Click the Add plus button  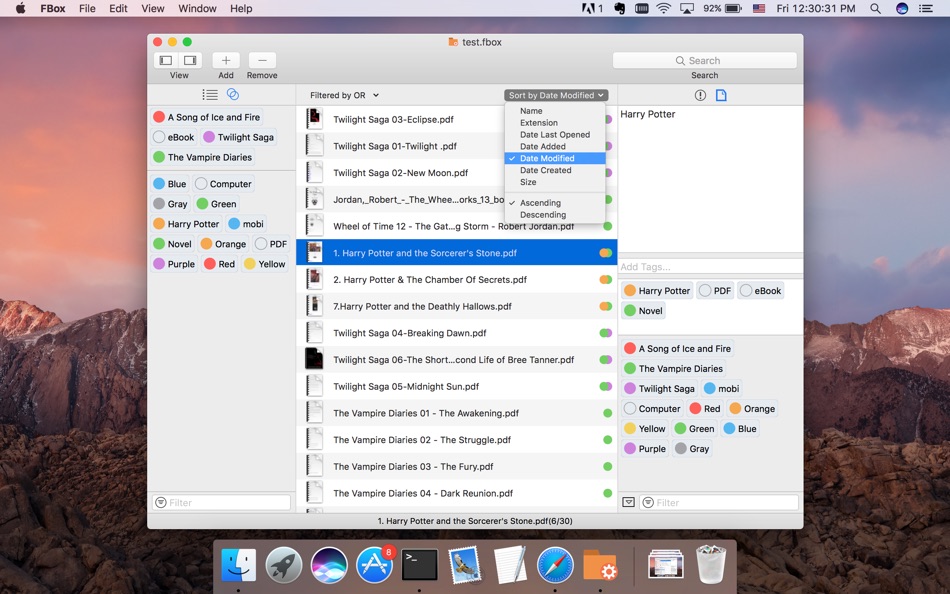point(226,60)
